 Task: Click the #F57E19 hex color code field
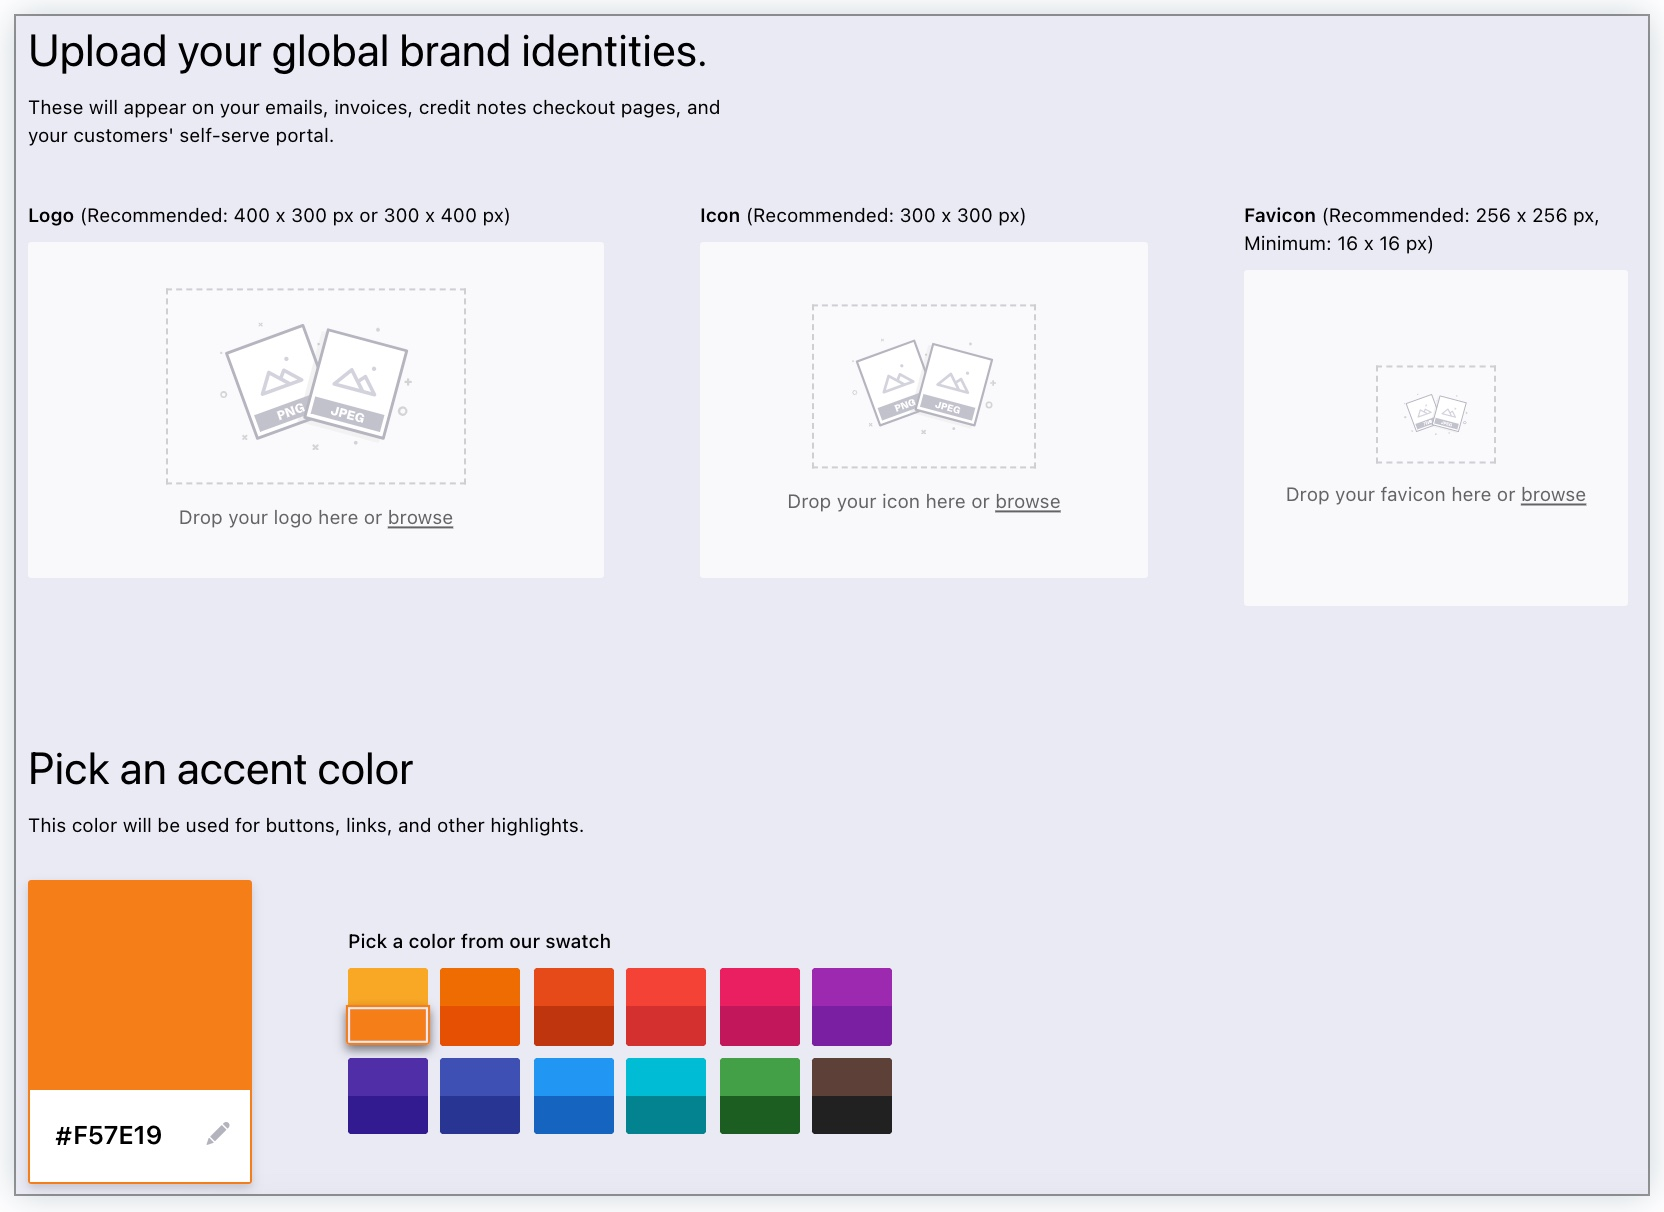[x=109, y=1135]
